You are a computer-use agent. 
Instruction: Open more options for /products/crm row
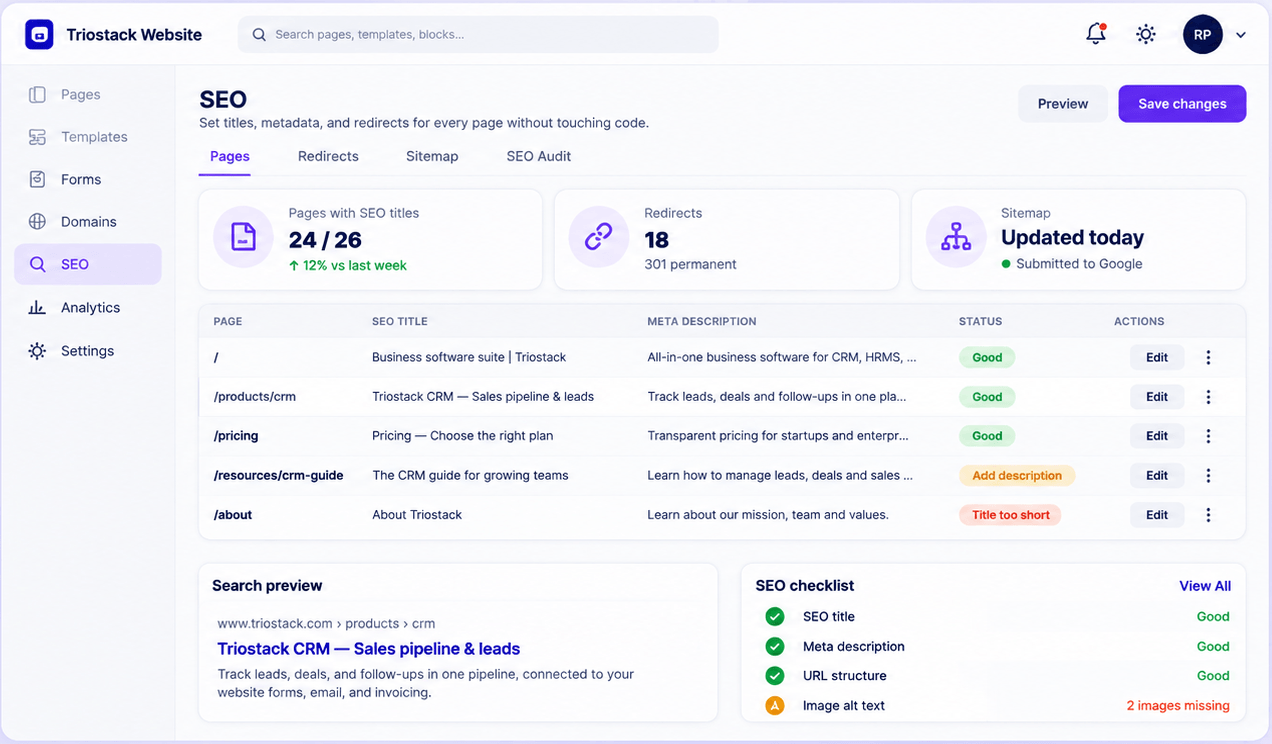click(x=1208, y=397)
